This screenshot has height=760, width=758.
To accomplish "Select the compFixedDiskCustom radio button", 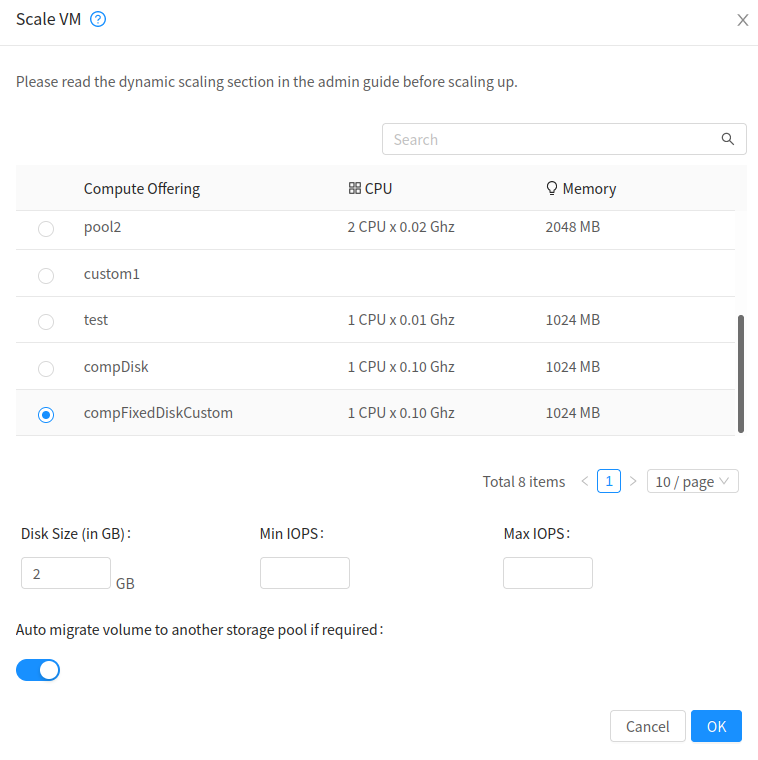I will [x=46, y=415].
